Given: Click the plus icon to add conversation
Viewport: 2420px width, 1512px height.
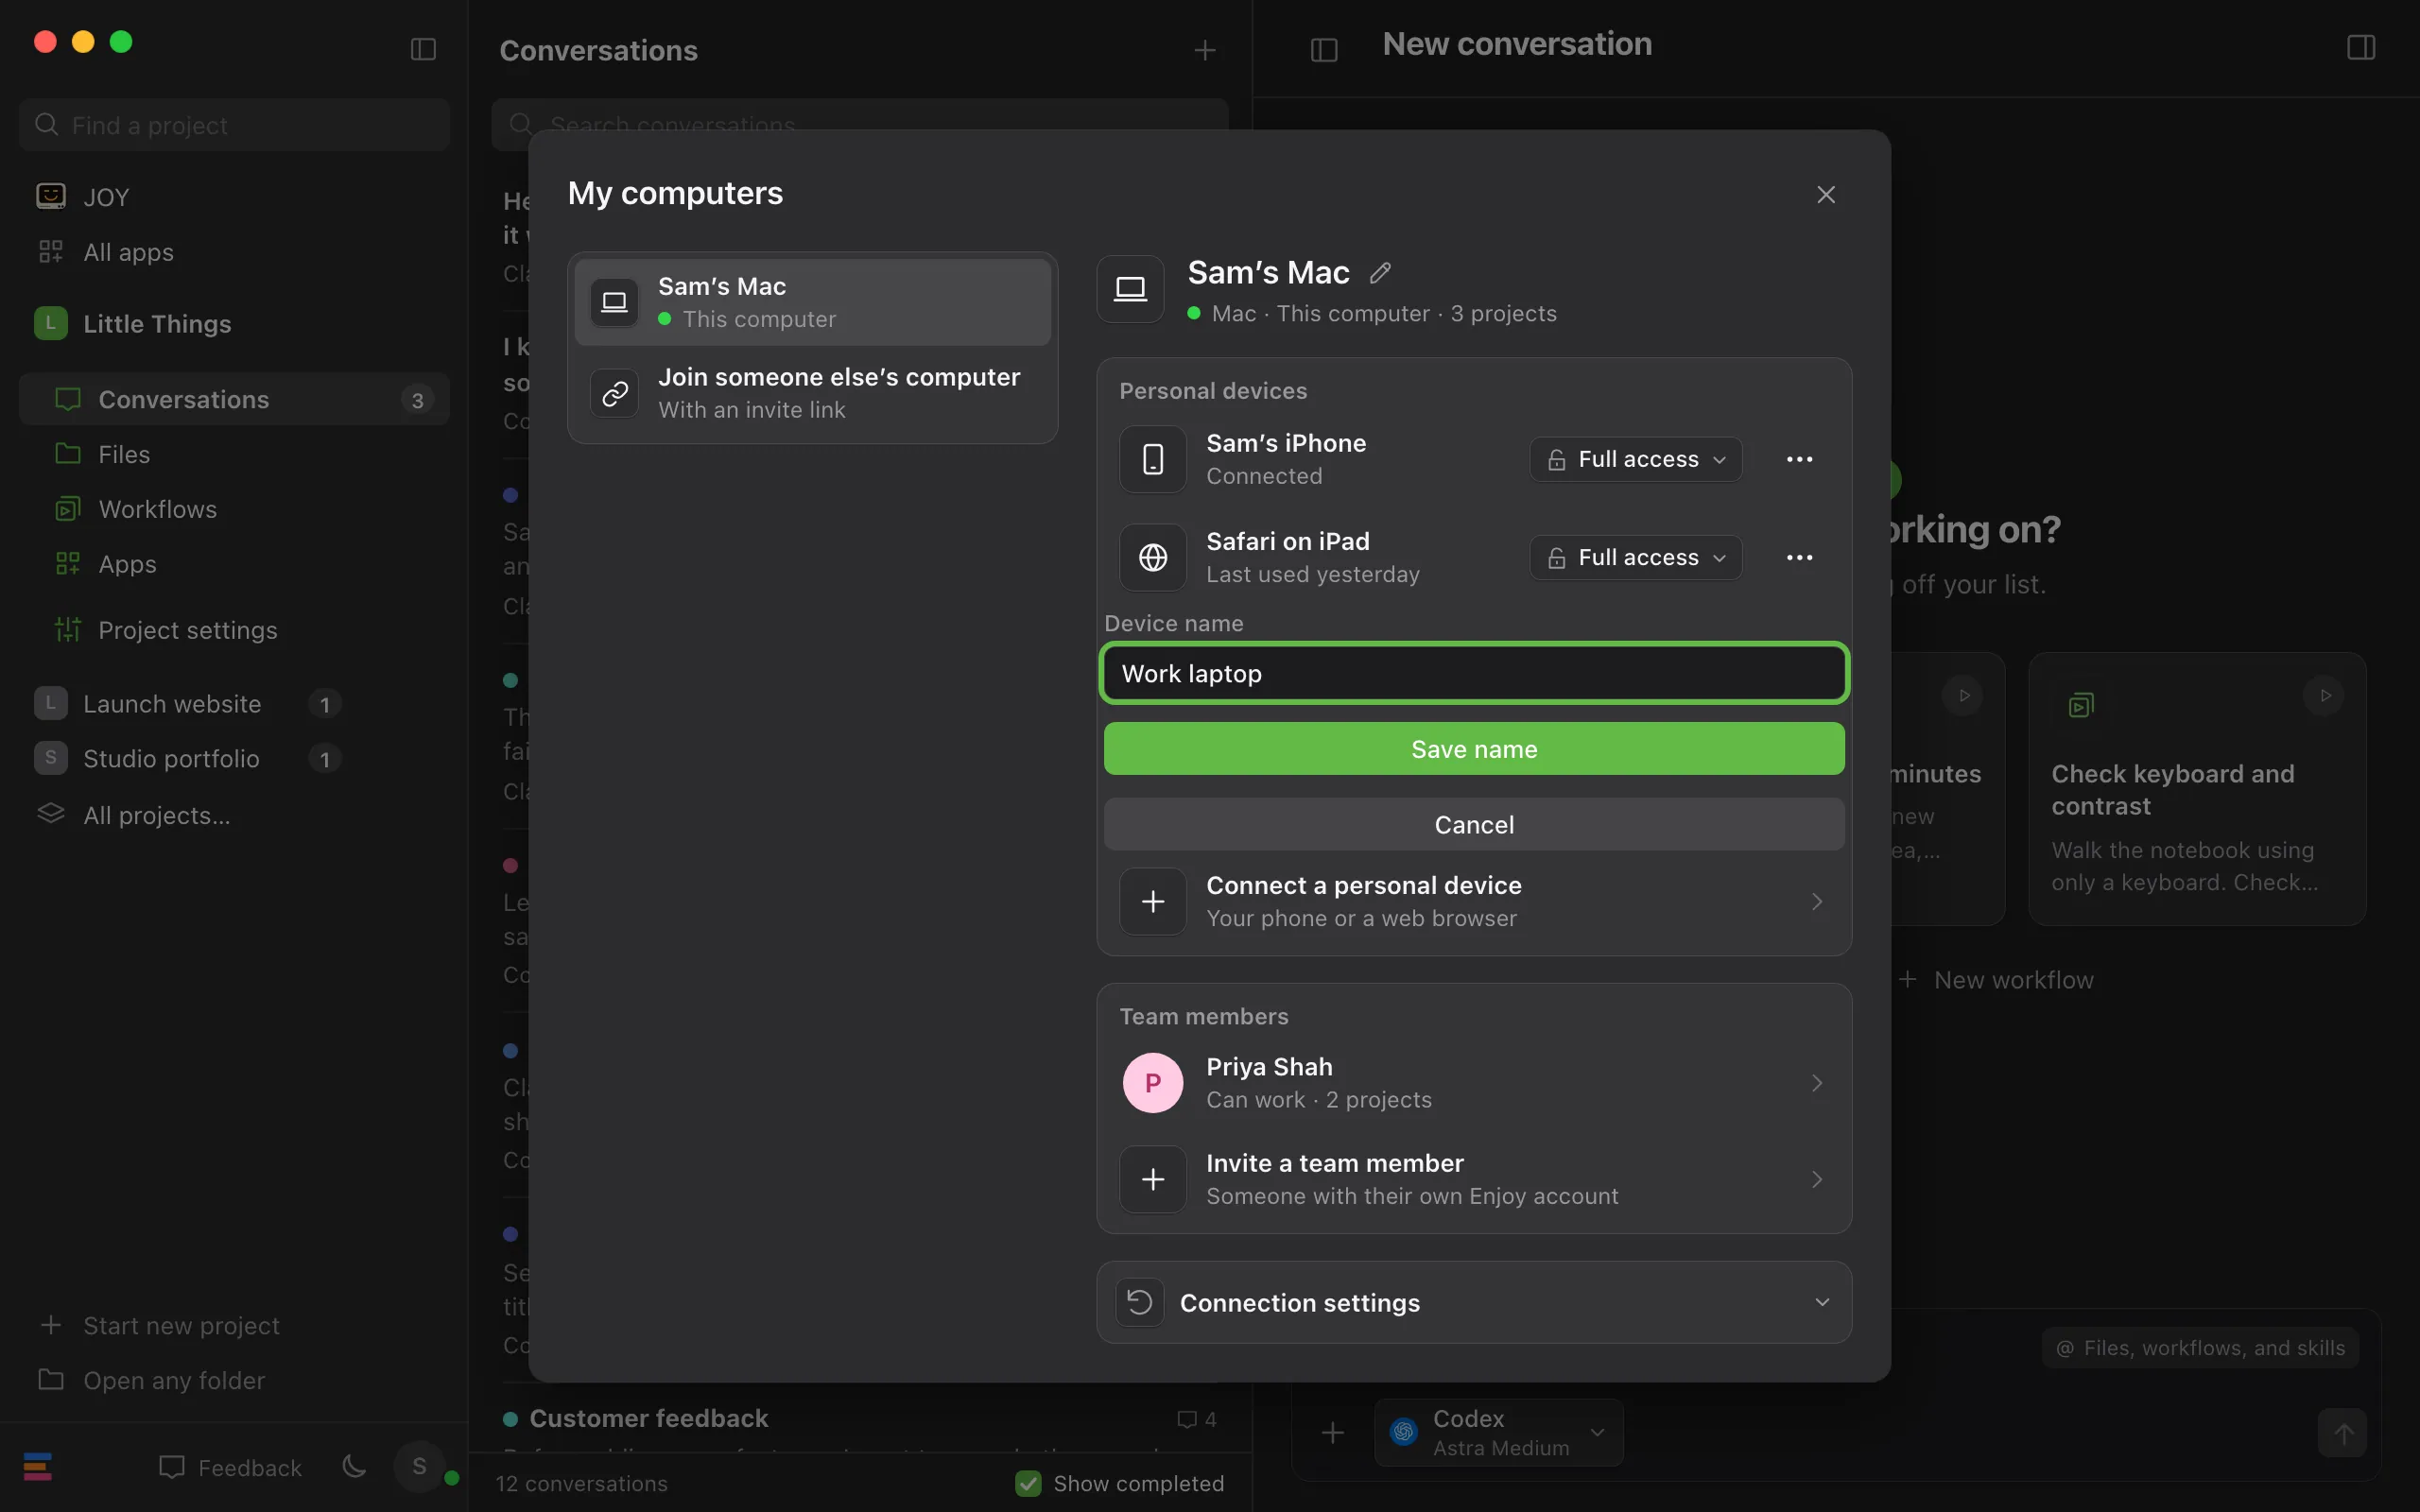Looking at the screenshot, I should pyautogui.click(x=1204, y=50).
